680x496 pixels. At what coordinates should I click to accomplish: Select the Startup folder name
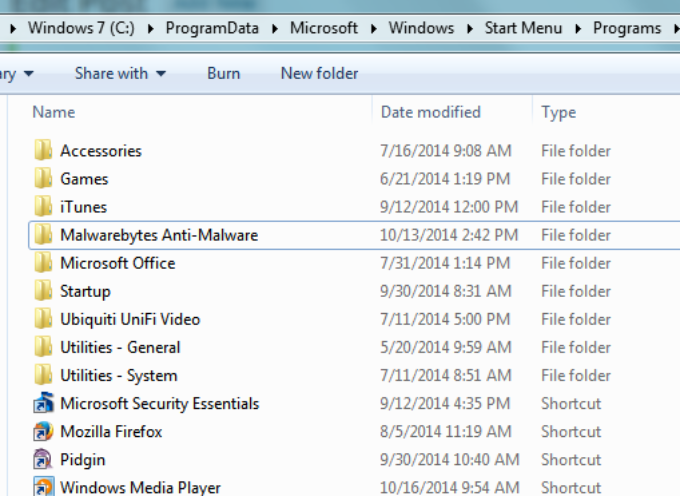[x=85, y=291]
